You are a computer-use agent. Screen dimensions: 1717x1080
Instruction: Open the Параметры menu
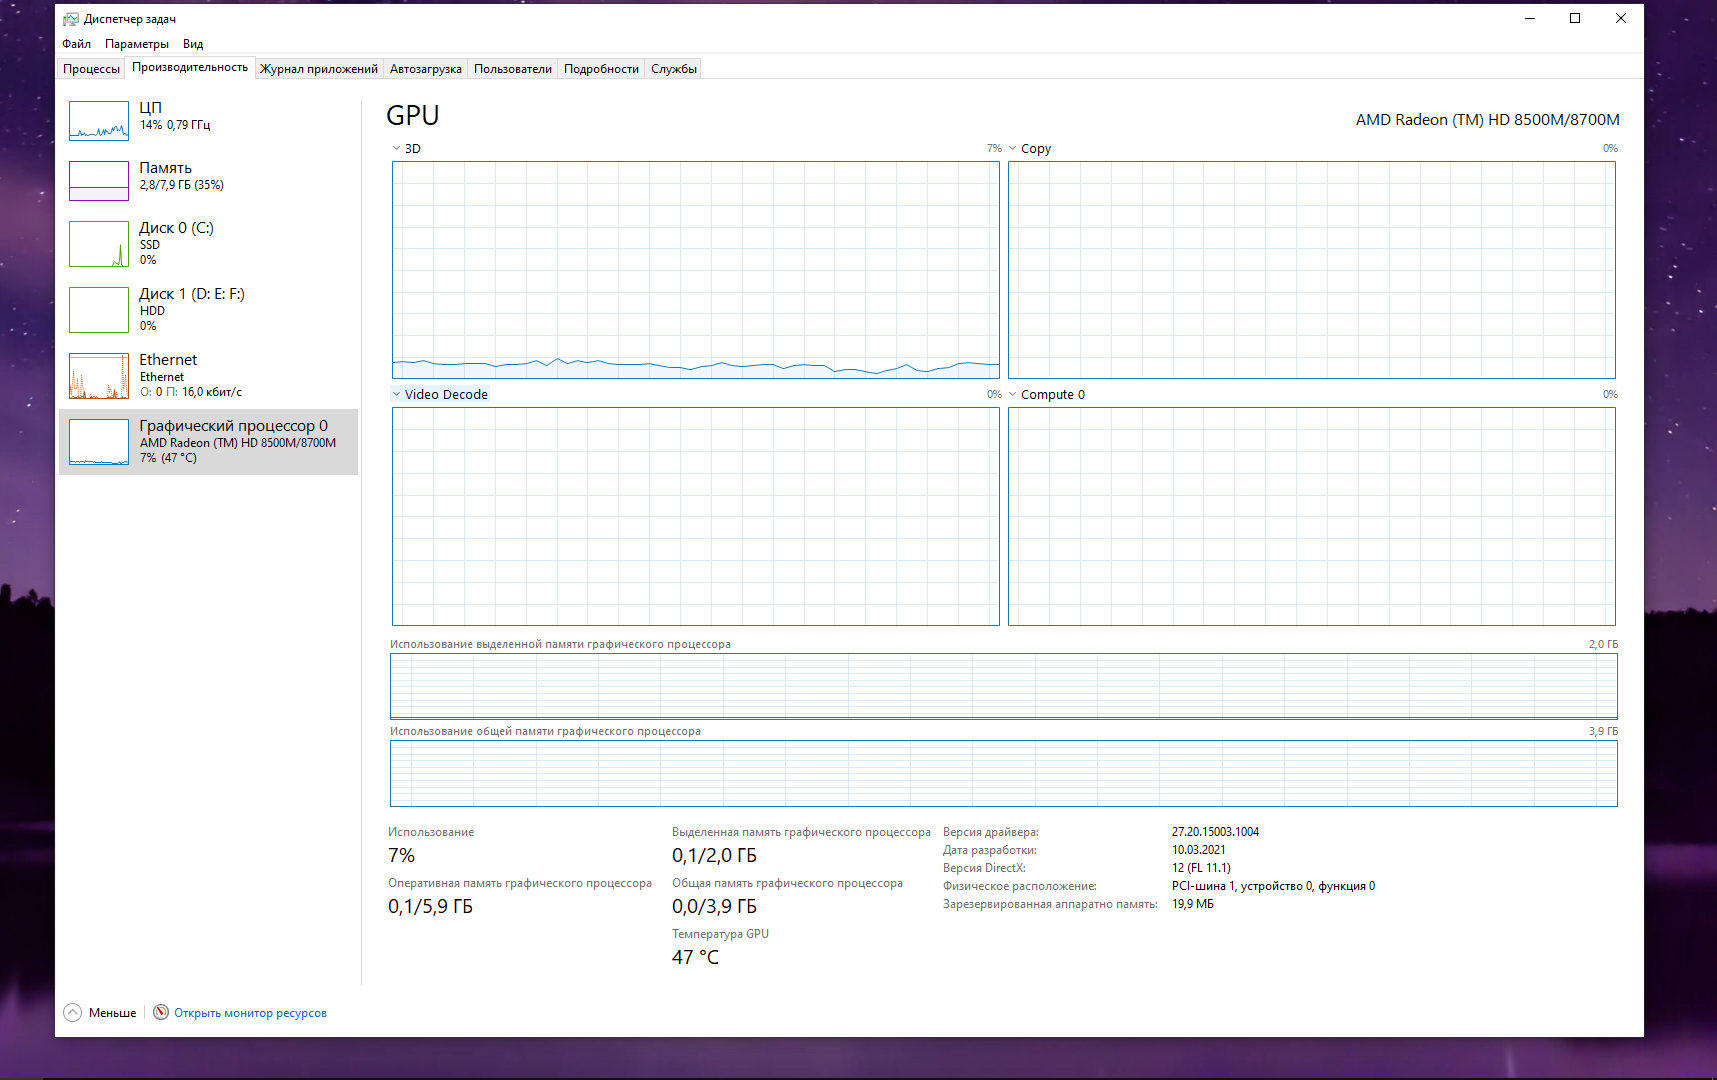click(x=137, y=44)
